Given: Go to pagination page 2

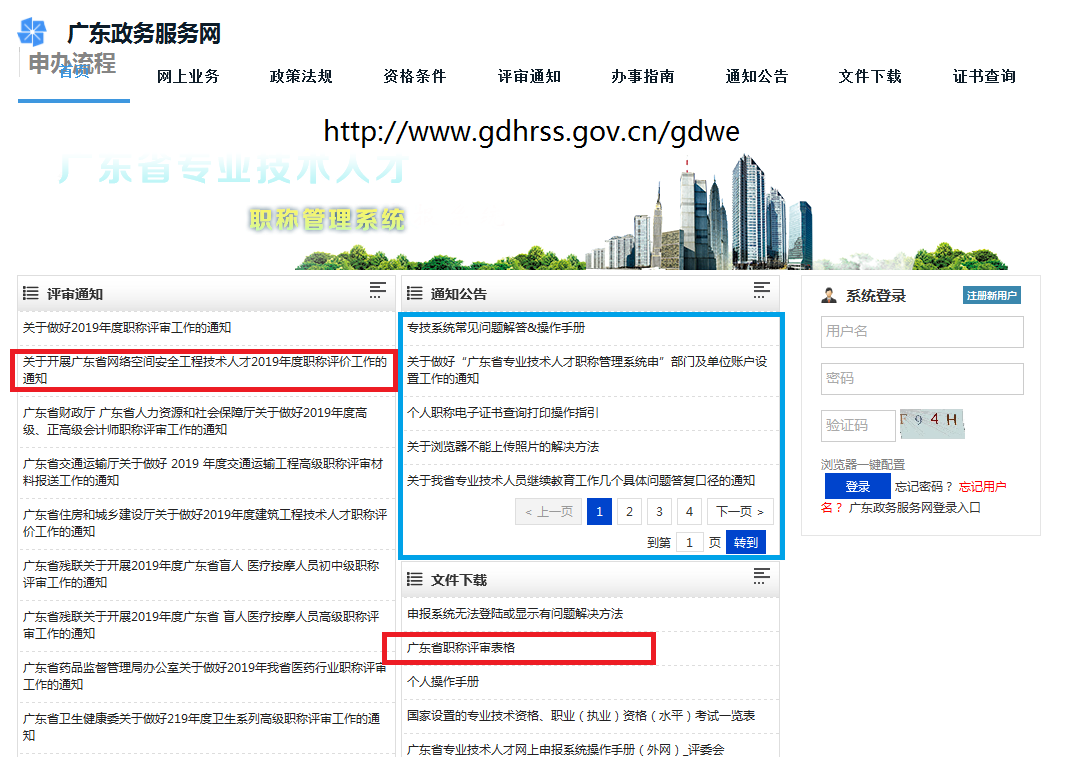Looking at the screenshot, I should pyautogui.click(x=629, y=512).
